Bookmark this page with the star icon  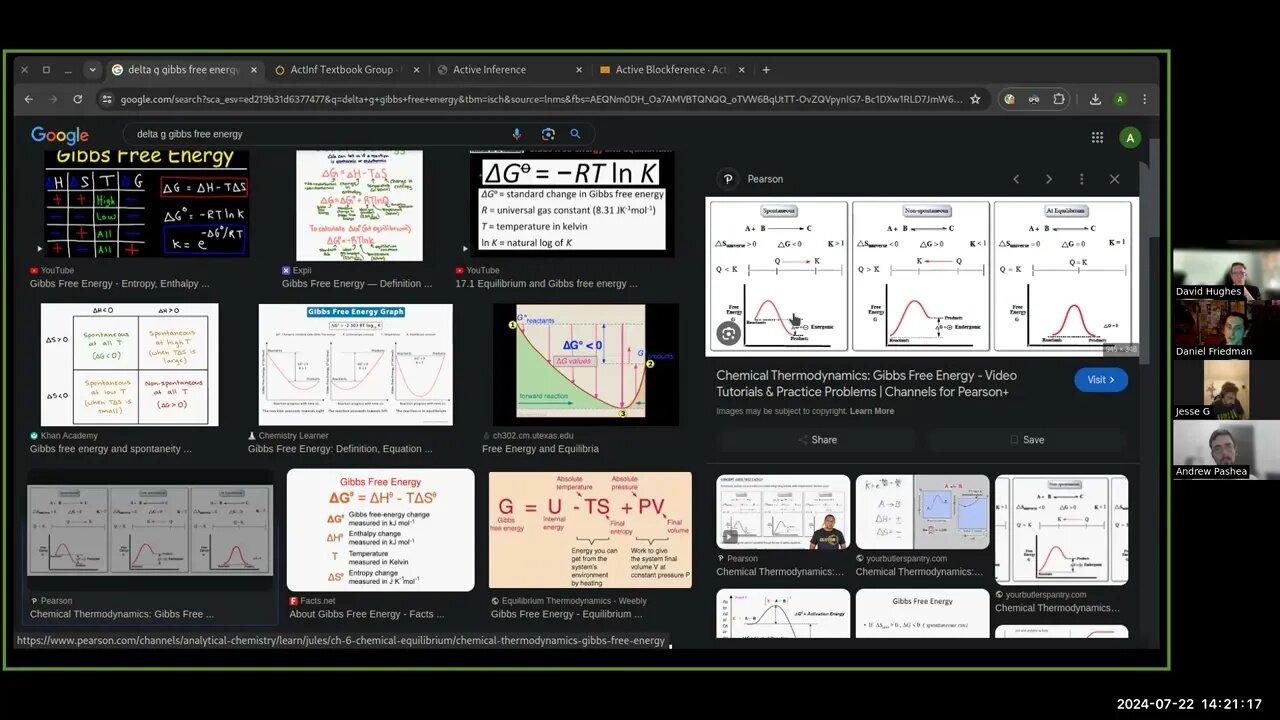975,99
